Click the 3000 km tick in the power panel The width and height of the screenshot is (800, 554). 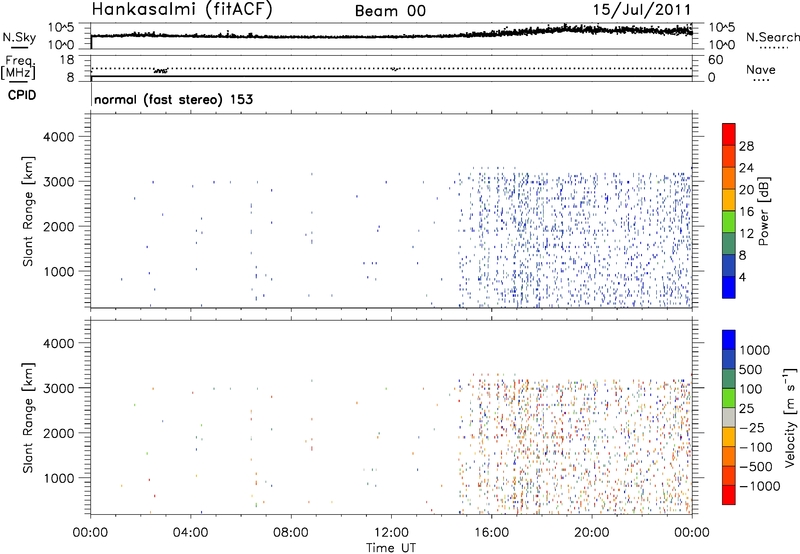click(58, 182)
